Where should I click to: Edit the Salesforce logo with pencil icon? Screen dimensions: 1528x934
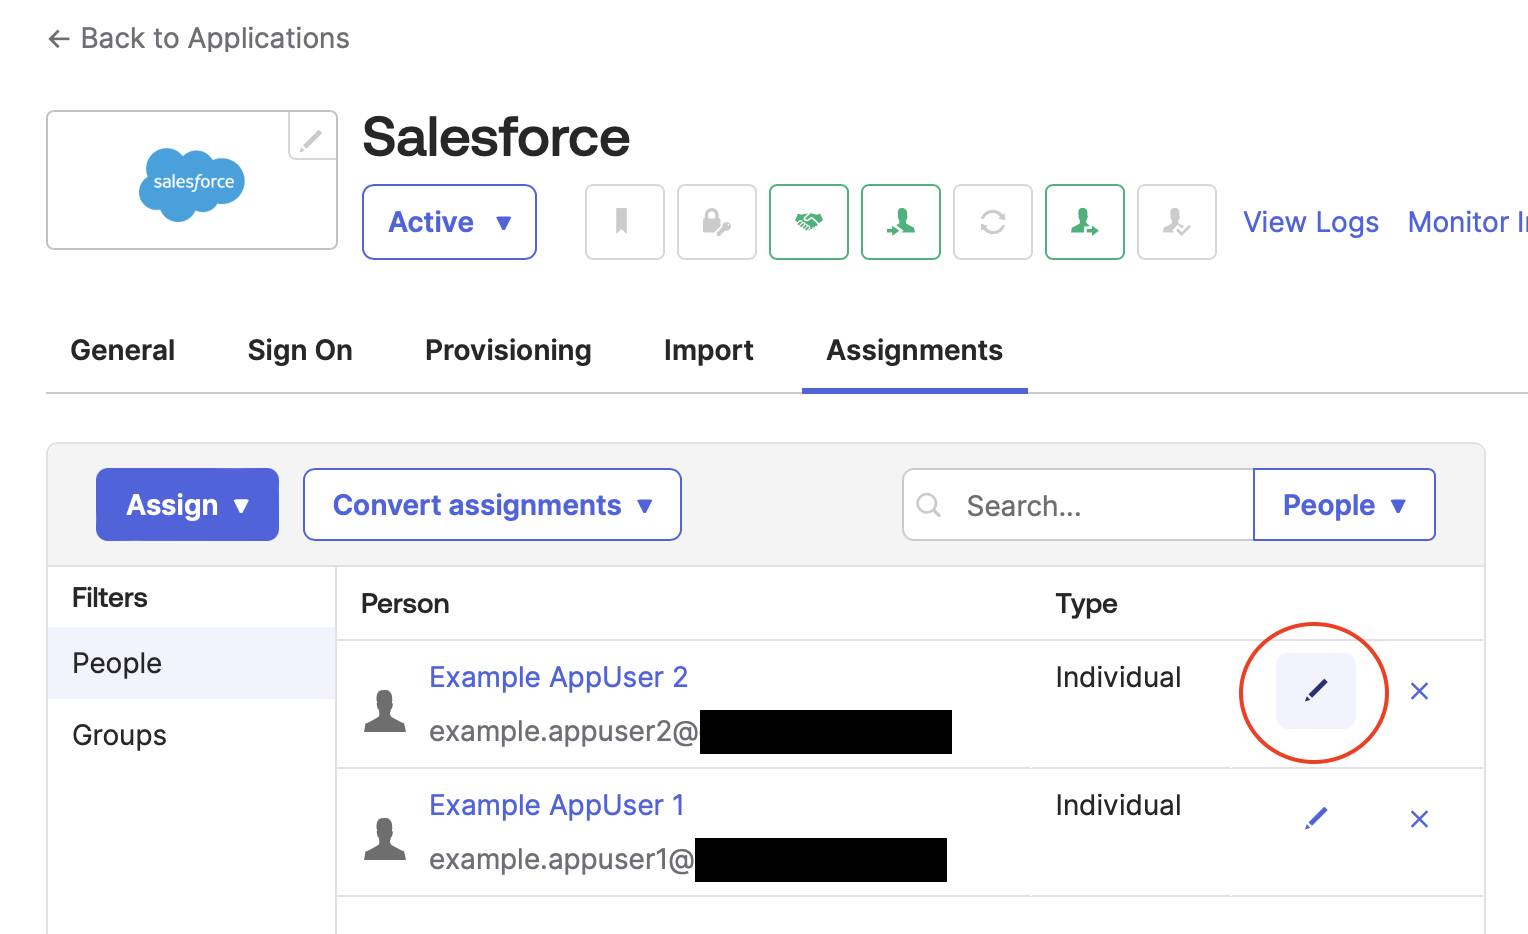(312, 137)
